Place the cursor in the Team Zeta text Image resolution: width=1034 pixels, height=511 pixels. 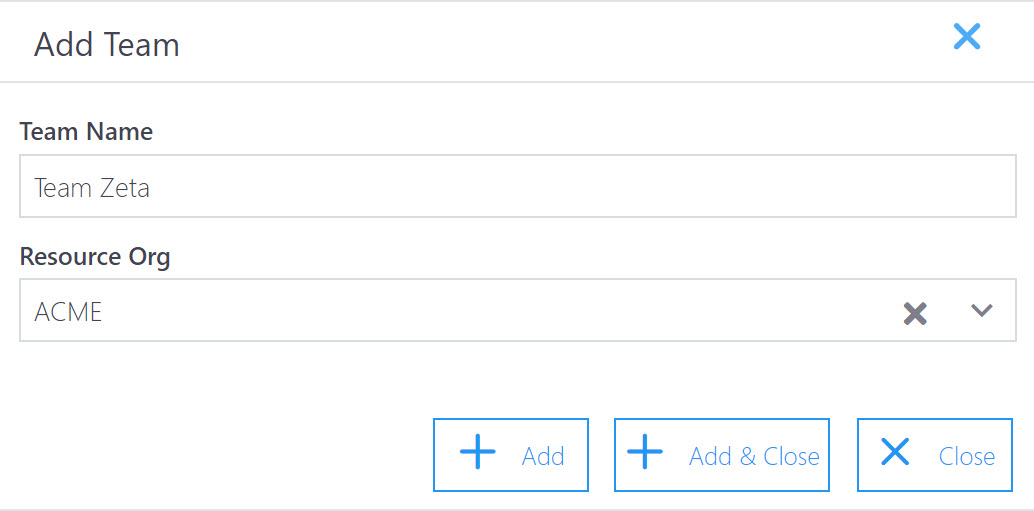point(92,188)
